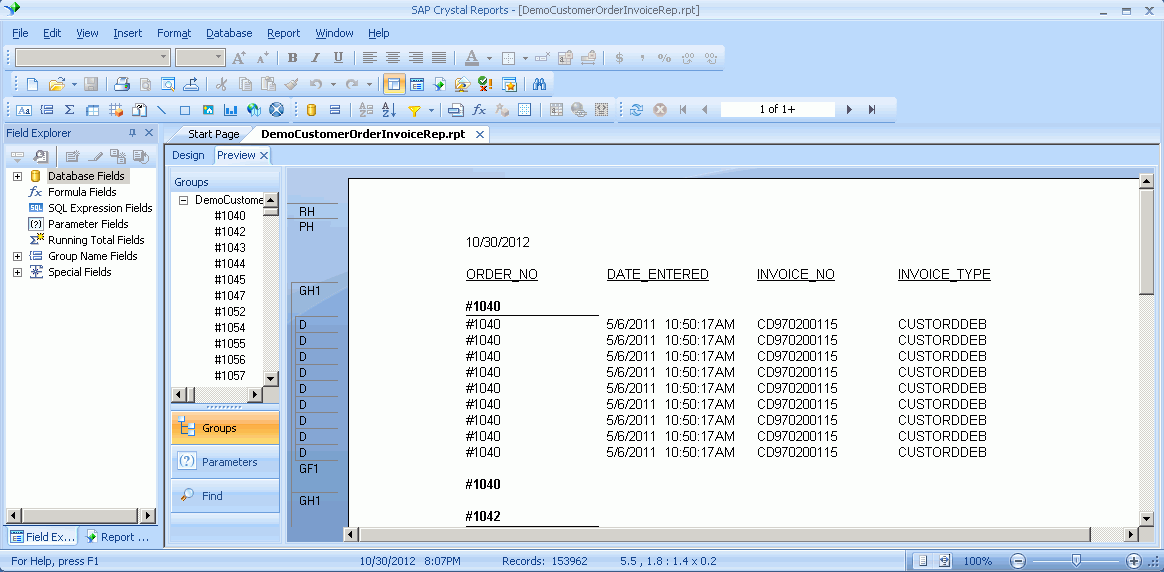Open the Select Expert filter dropdown arrow
The width and height of the screenshot is (1164, 572).
[432, 110]
